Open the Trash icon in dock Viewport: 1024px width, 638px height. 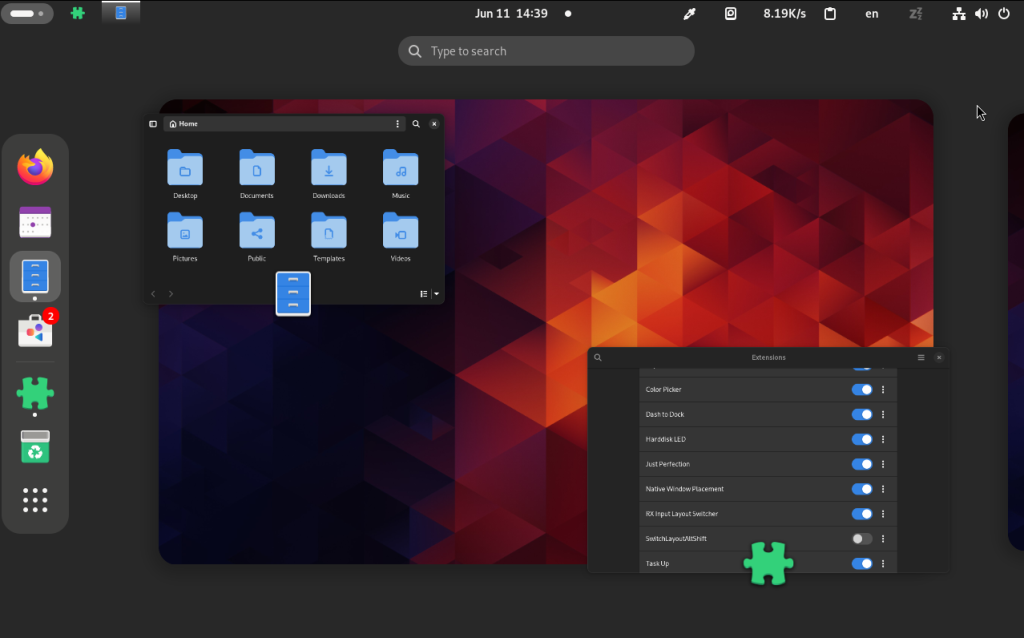tap(35, 447)
